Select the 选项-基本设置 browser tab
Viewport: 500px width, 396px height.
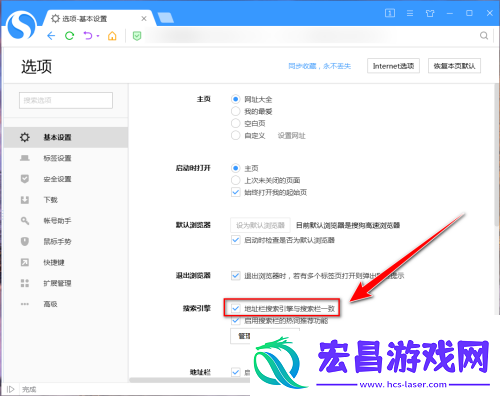click(98, 18)
